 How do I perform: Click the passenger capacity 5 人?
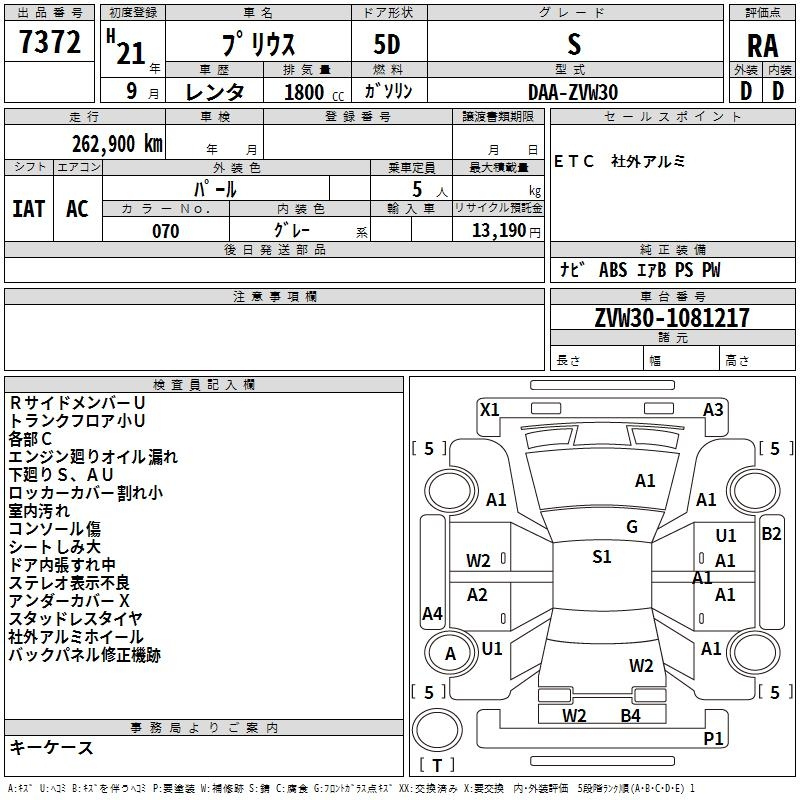pyautogui.click(x=430, y=190)
